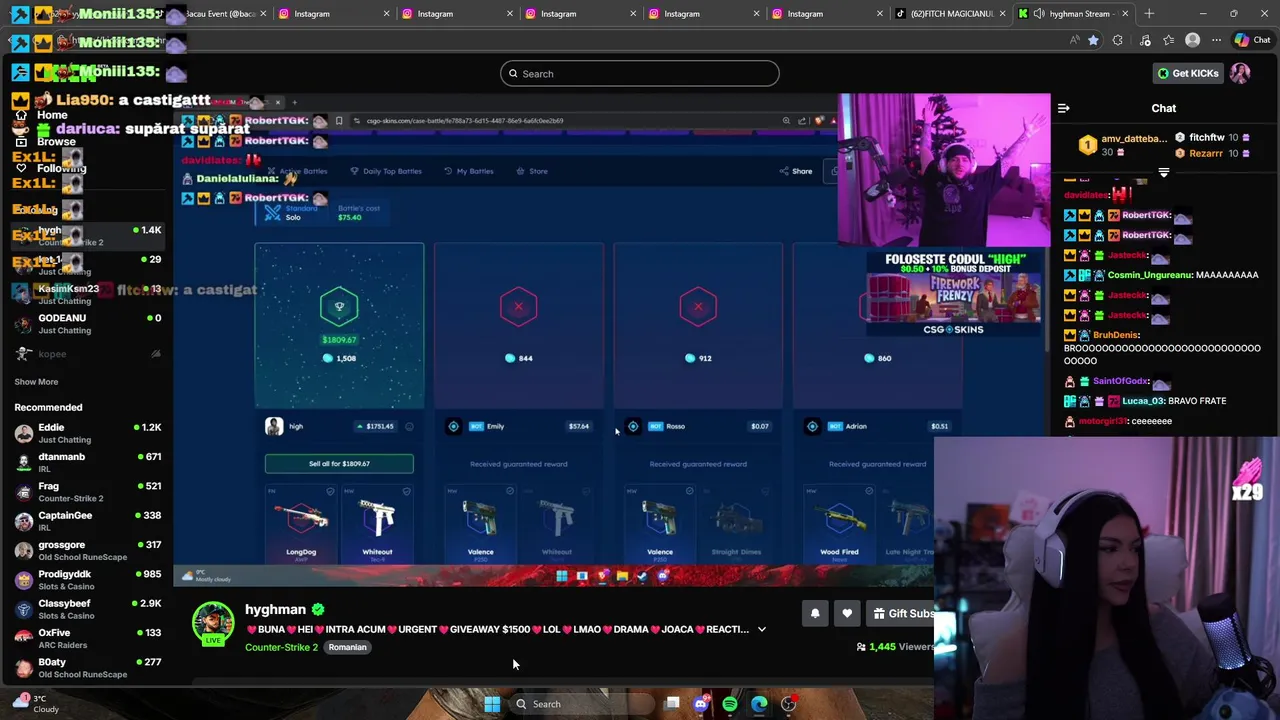Click the Romanian language tag
This screenshot has height=720, width=1280.
point(347,647)
